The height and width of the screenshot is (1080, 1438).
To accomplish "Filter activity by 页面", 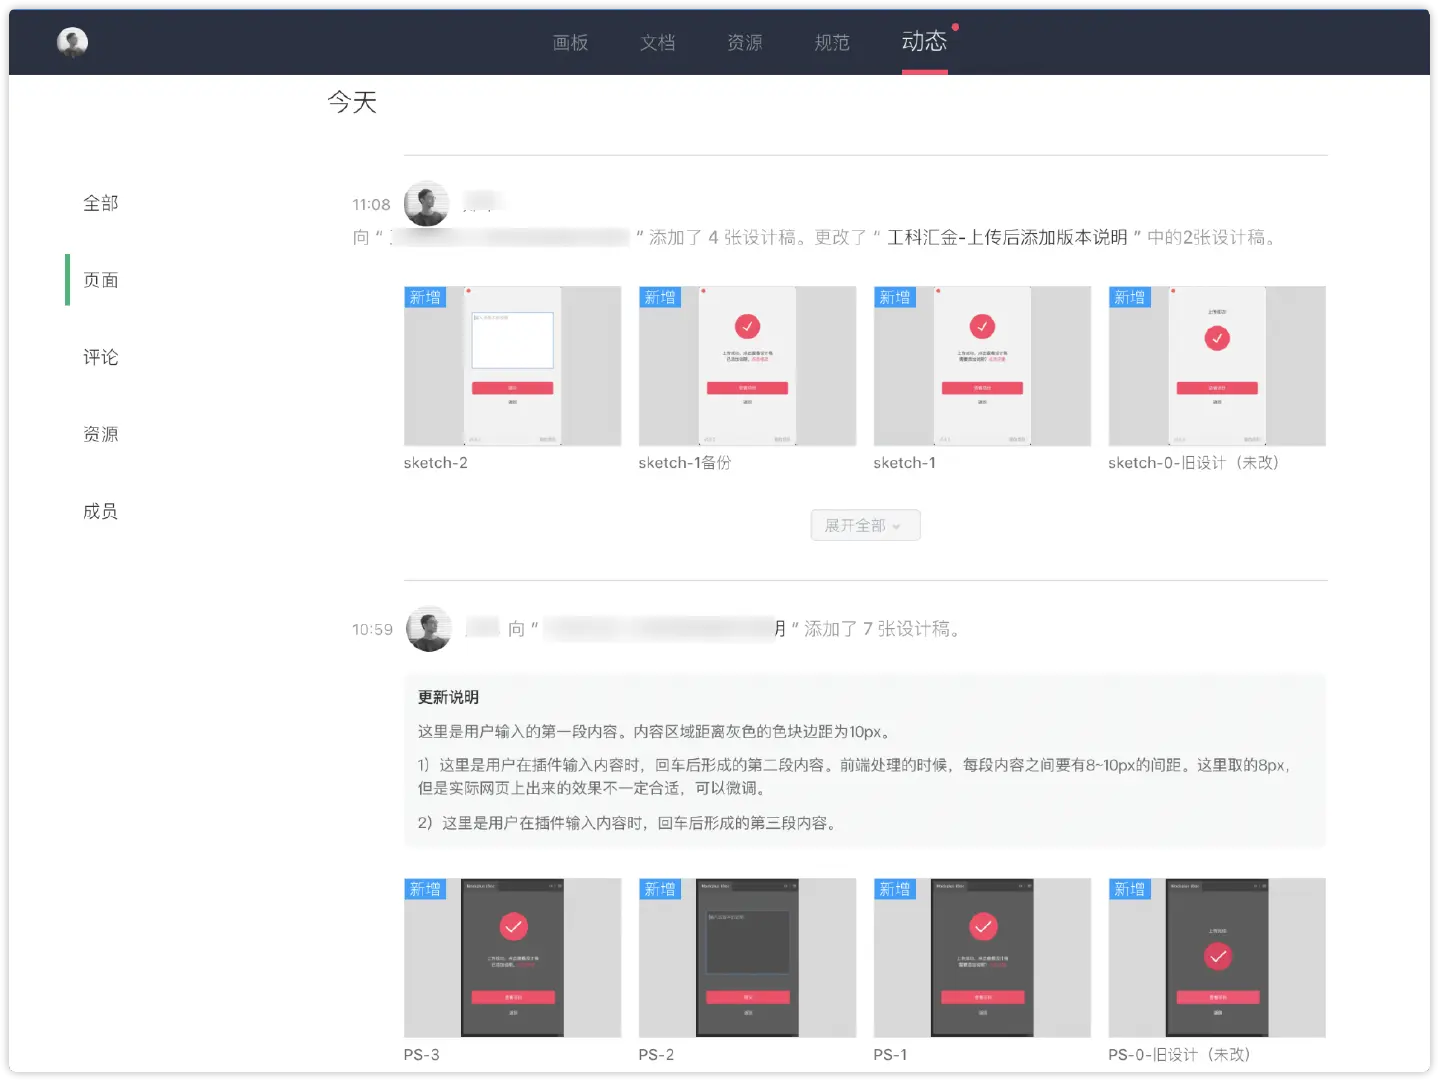I will point(100,280).
